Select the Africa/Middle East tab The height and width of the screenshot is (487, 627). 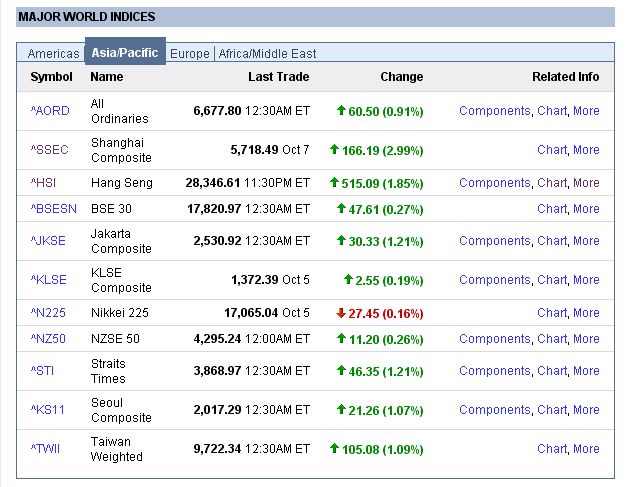[267, 53]
